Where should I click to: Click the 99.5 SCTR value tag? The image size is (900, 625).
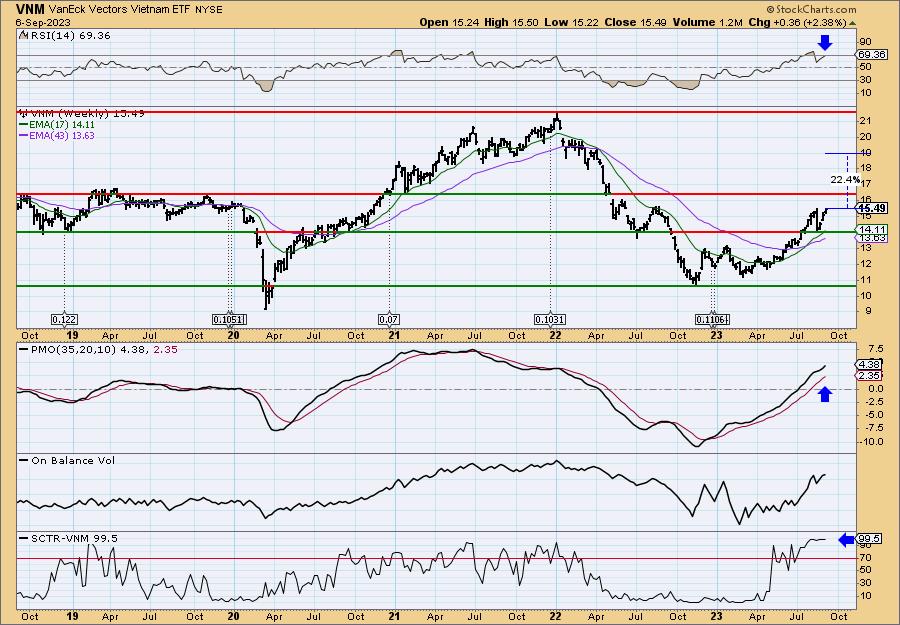click(x=870, y=539)
